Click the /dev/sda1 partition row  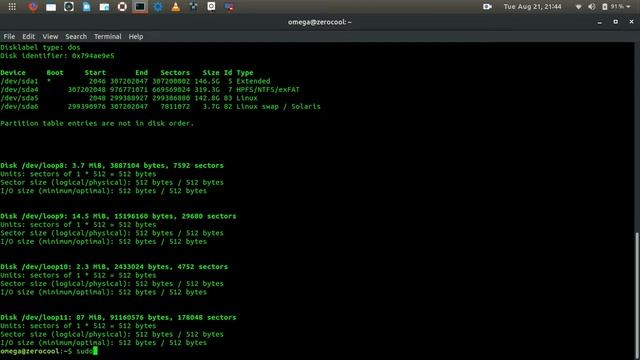(135, 81)
